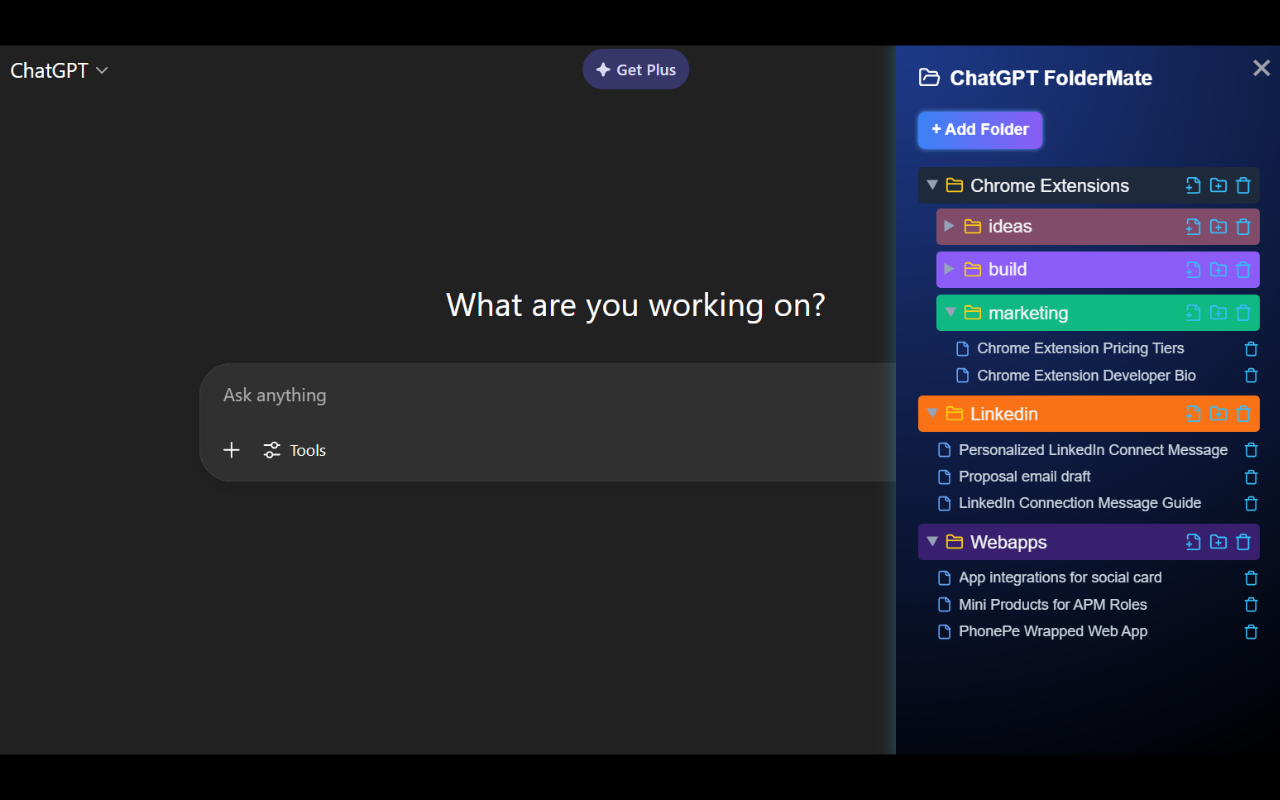Delete the build folder via trash icon
Image resolution: width=1280 pixels, height=800 pixels.
[1243, 270]
